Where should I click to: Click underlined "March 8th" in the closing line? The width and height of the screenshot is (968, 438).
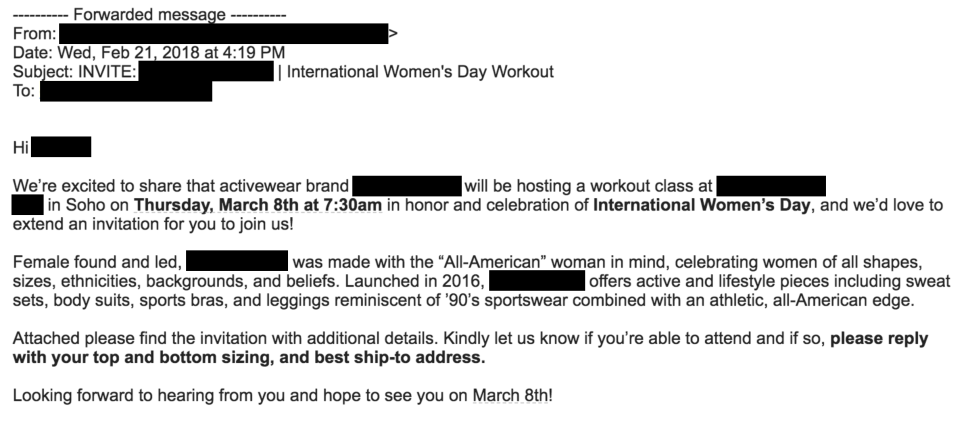(x=511, y=395)
